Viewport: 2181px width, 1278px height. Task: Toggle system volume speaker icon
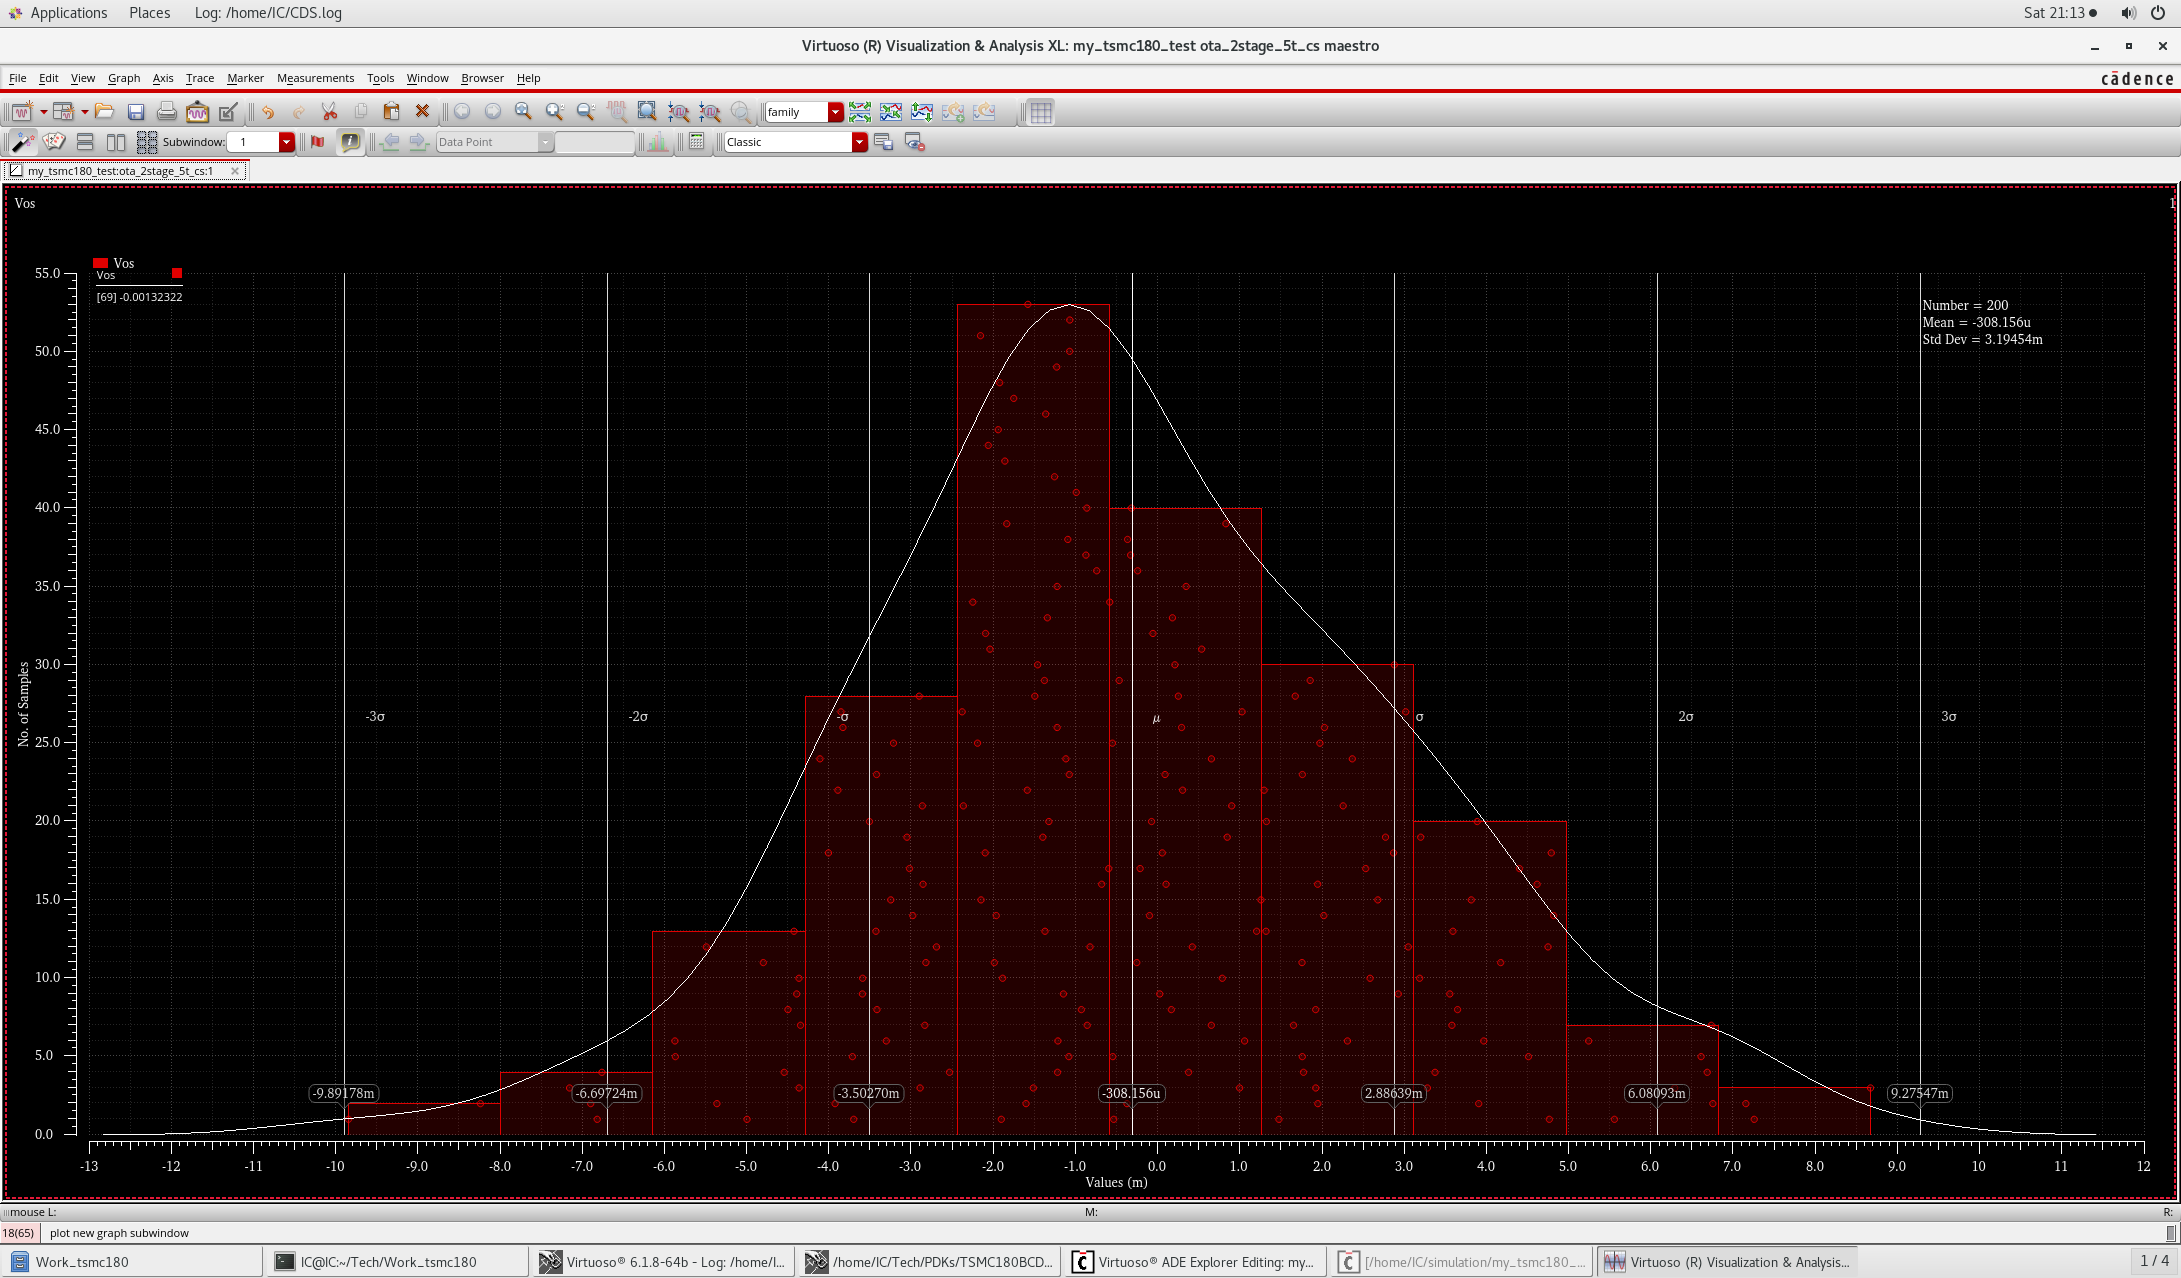click(x=2128, y=13)
